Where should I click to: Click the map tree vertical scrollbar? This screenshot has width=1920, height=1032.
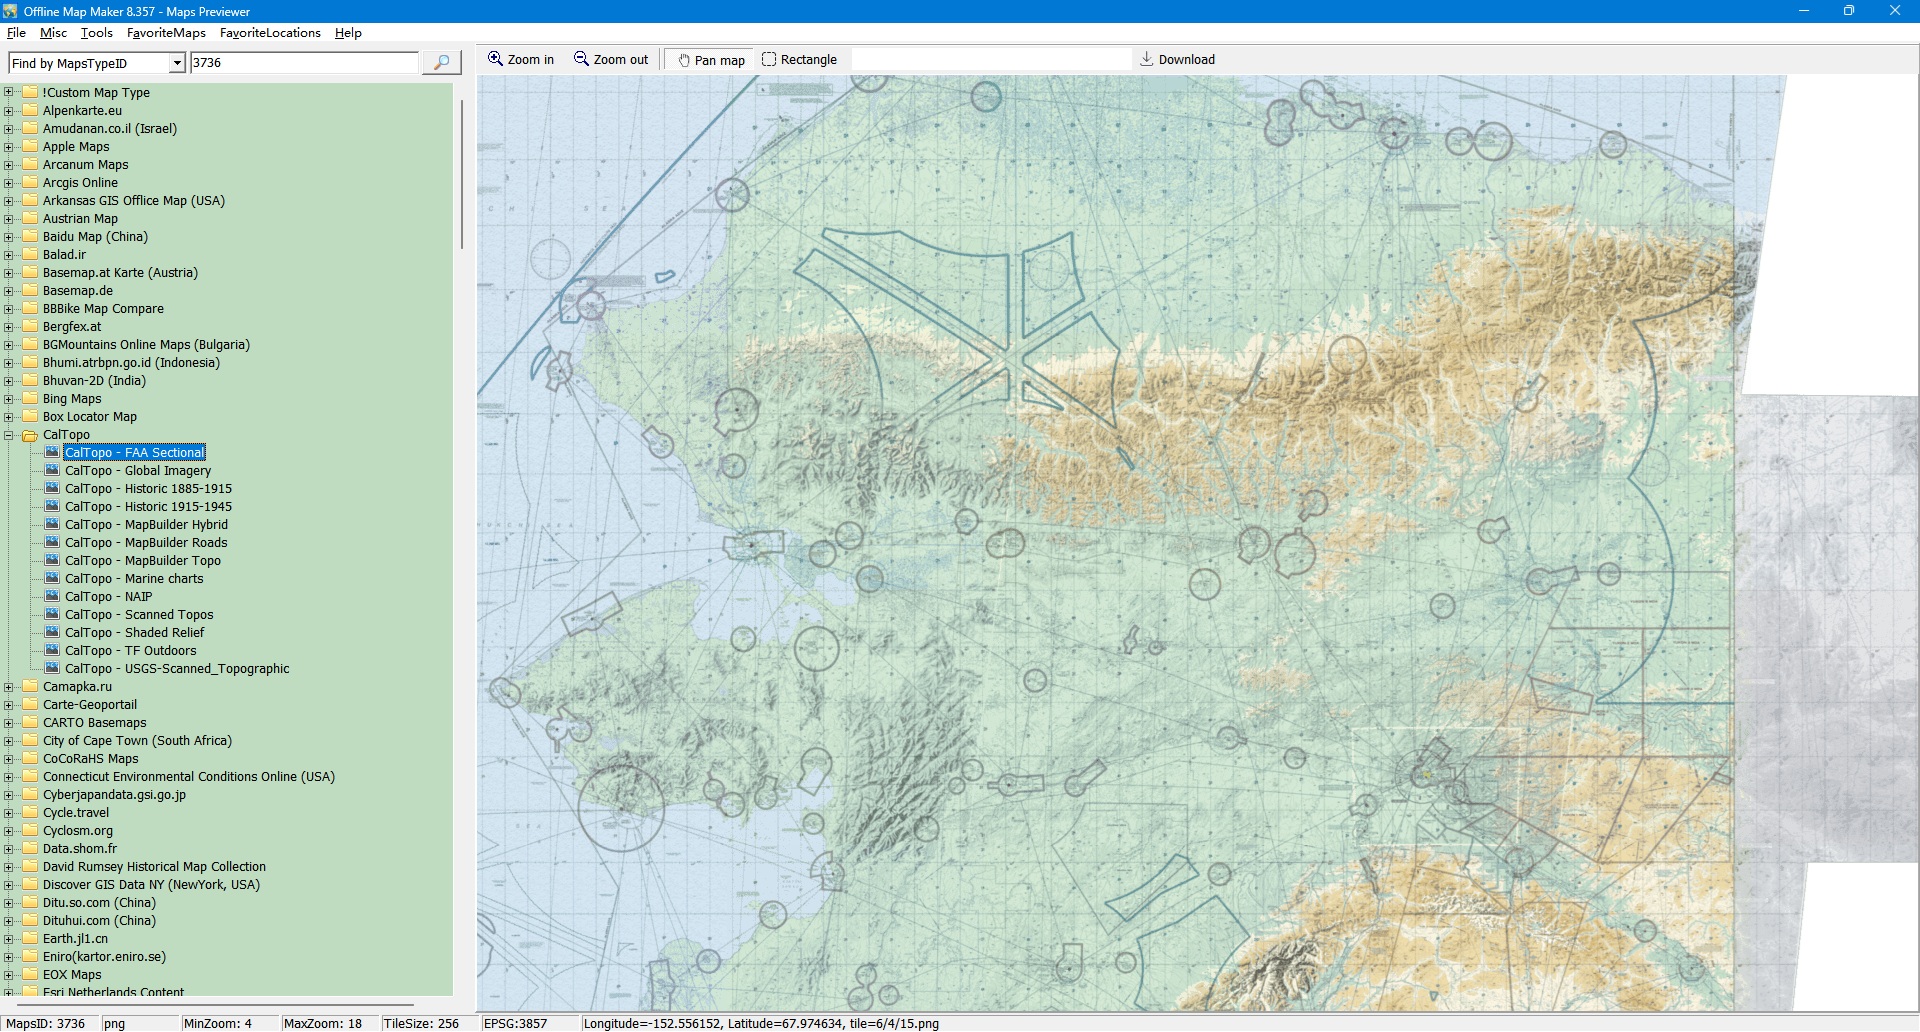[x=461, y=175]
